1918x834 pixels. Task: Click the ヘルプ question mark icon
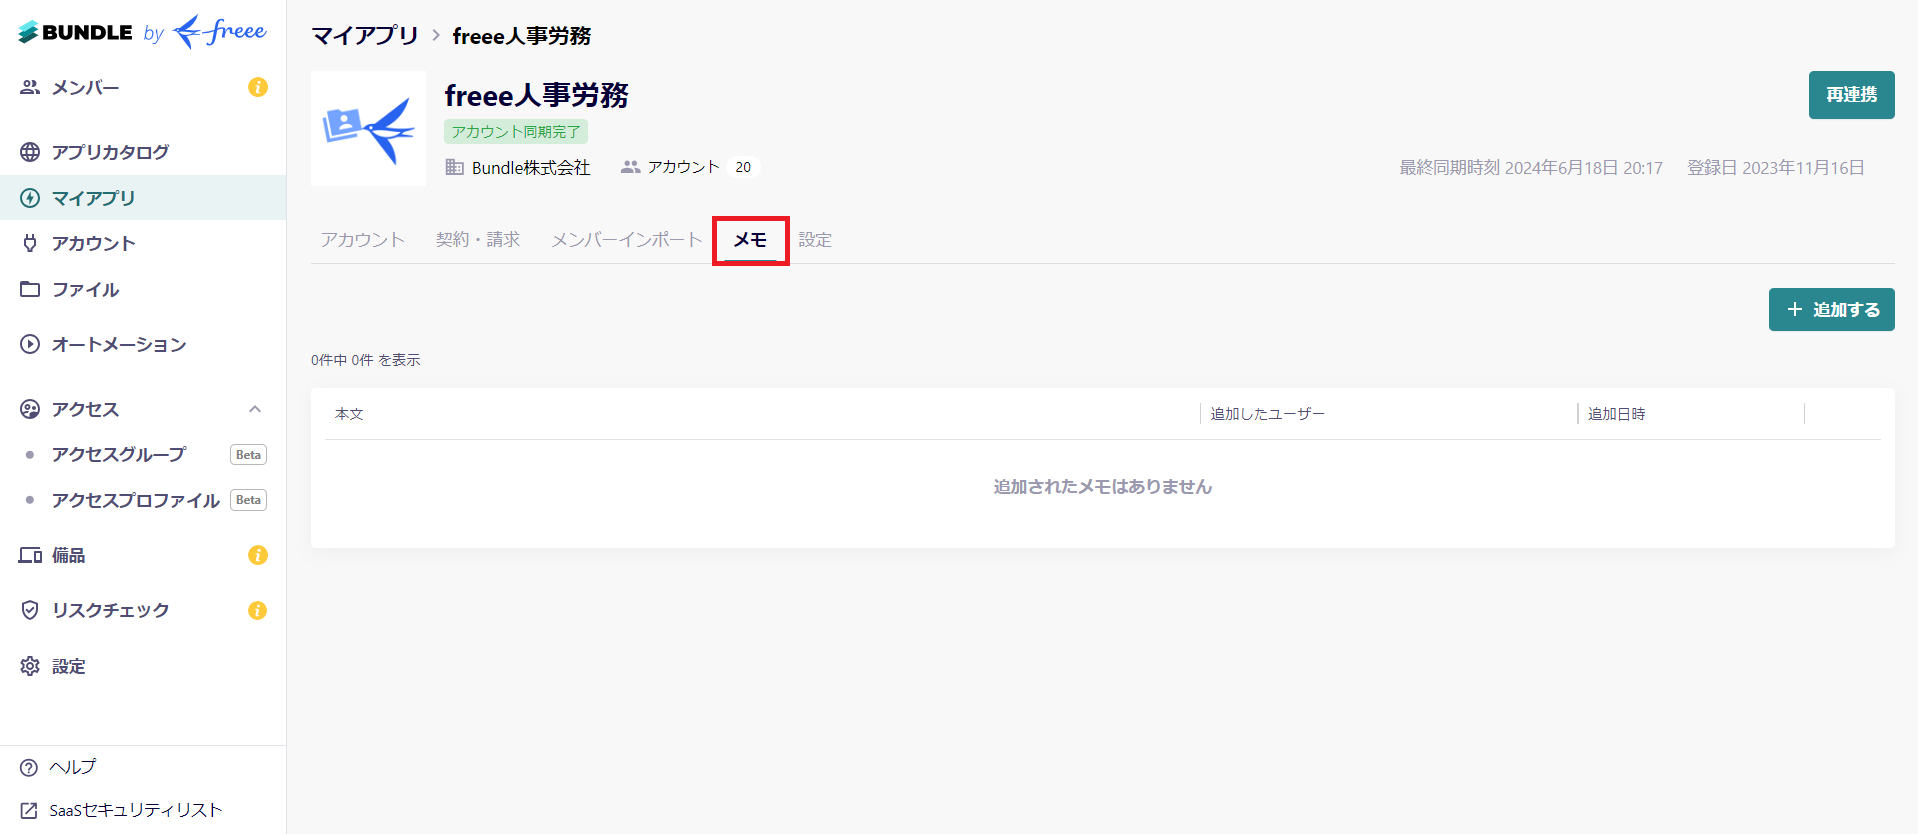point(29,768)
